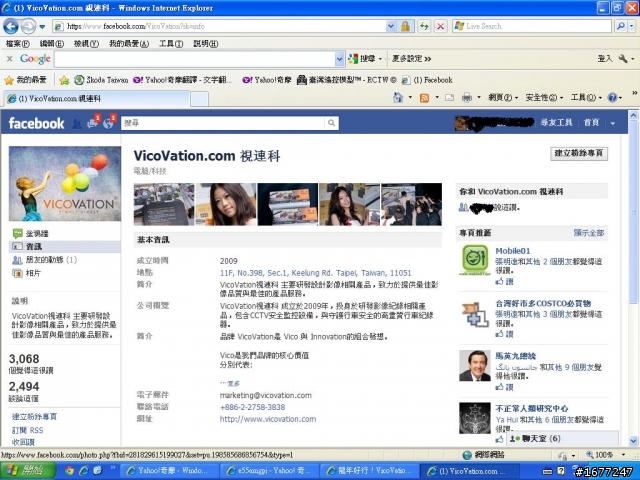Screen dimensions: 640x480
Task: Click the IE Help question mark icon
Action: pyautogui.click(x=612, y=98)
